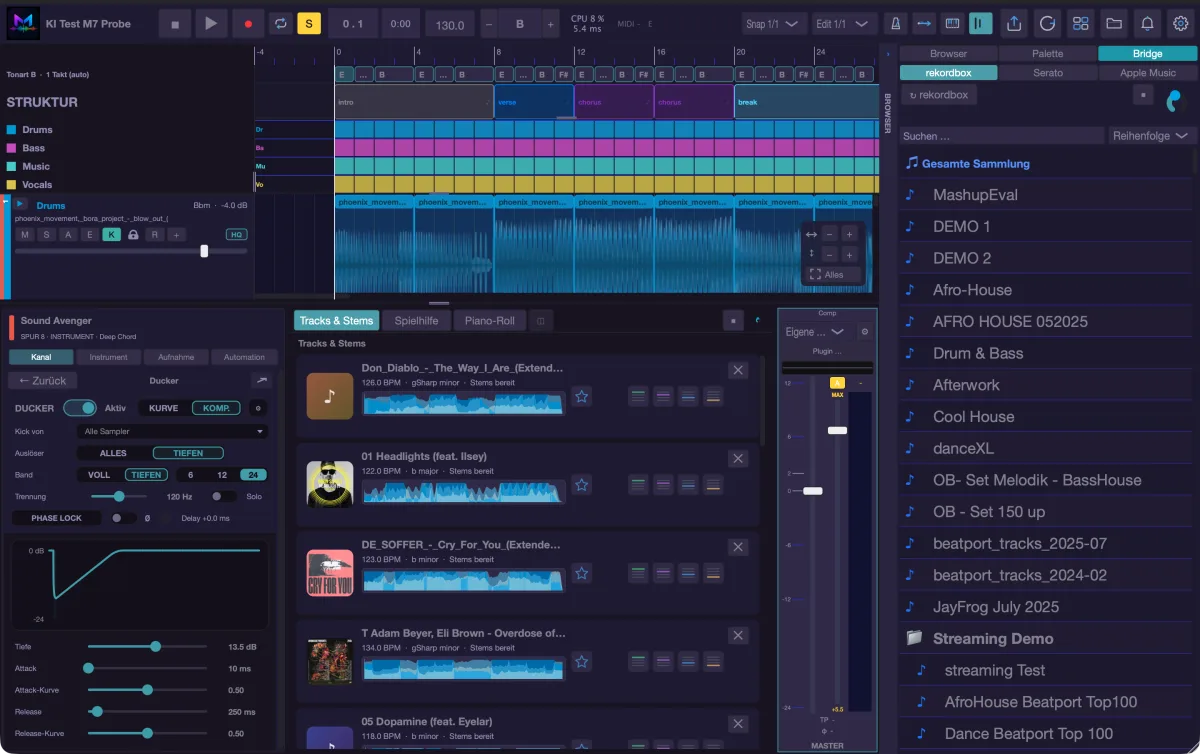Open the Spielhilfe tab
The height and width of the screenshot is (754, 1200).
coord(416,321)
